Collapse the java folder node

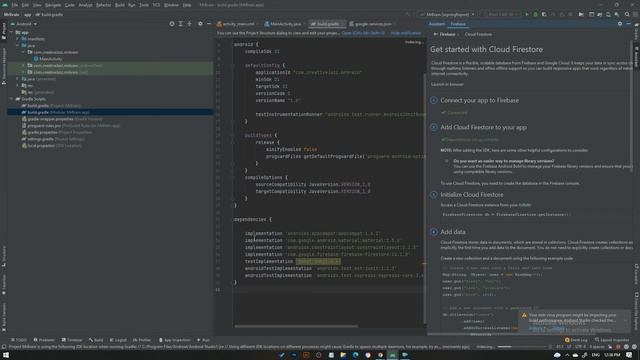tap(18, 45)
